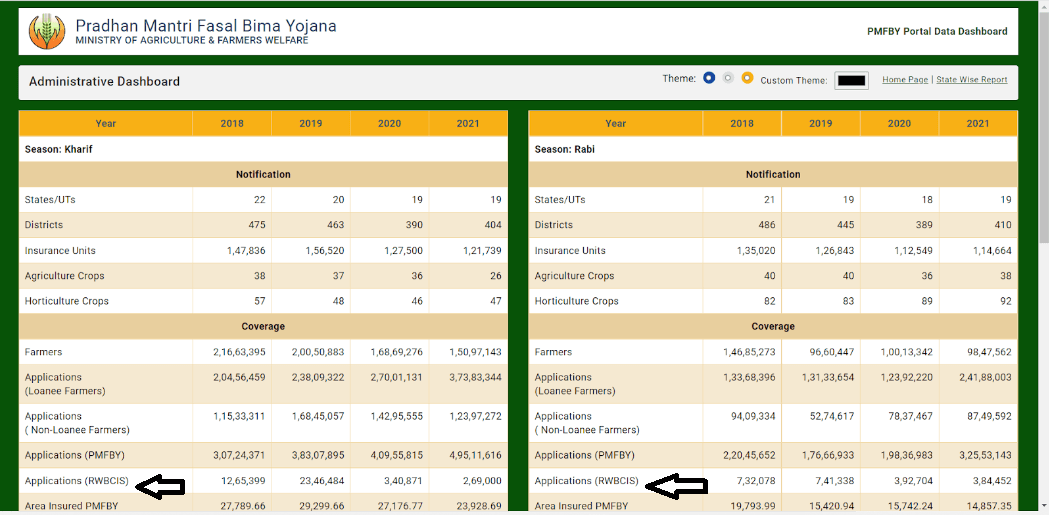
Task: Click Rabi loanee applications value 2,41,88,003
Action: click(985, 377)
